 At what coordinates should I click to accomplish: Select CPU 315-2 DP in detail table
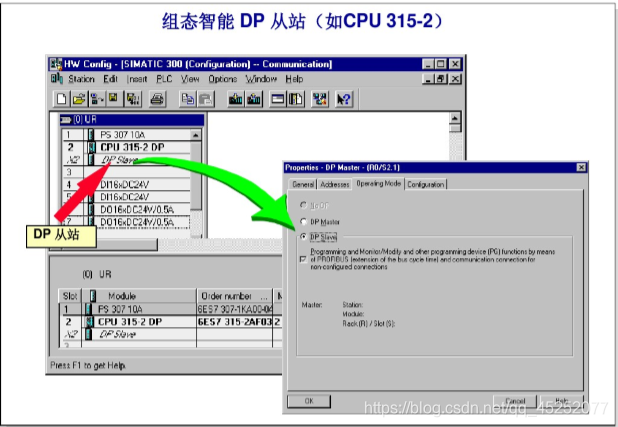[130, 322]
